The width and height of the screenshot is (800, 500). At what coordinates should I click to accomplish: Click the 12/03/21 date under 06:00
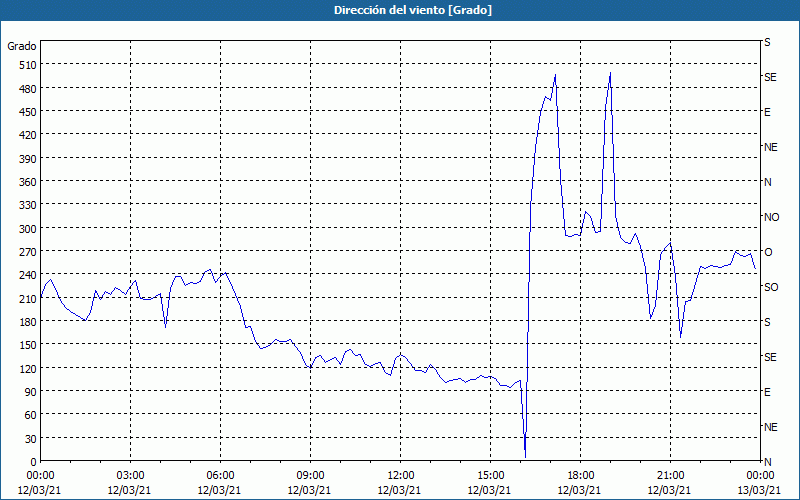[x=220, y=490]
